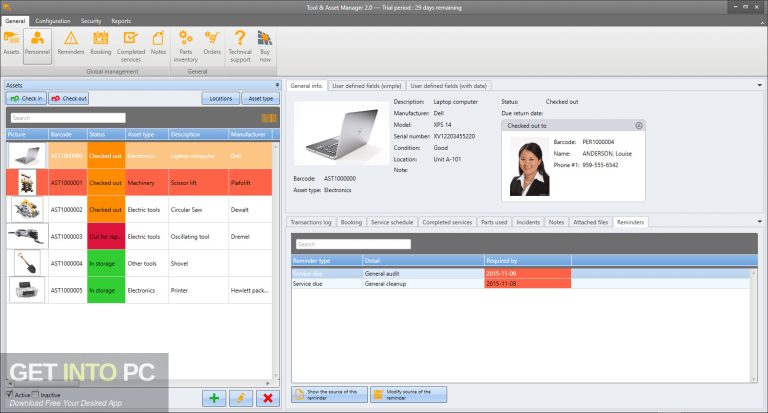The width and height of the screenshot is (768, 413).
Task: Click the green plus add asset button
Action: pyautogui.click(x=215, y=398)
